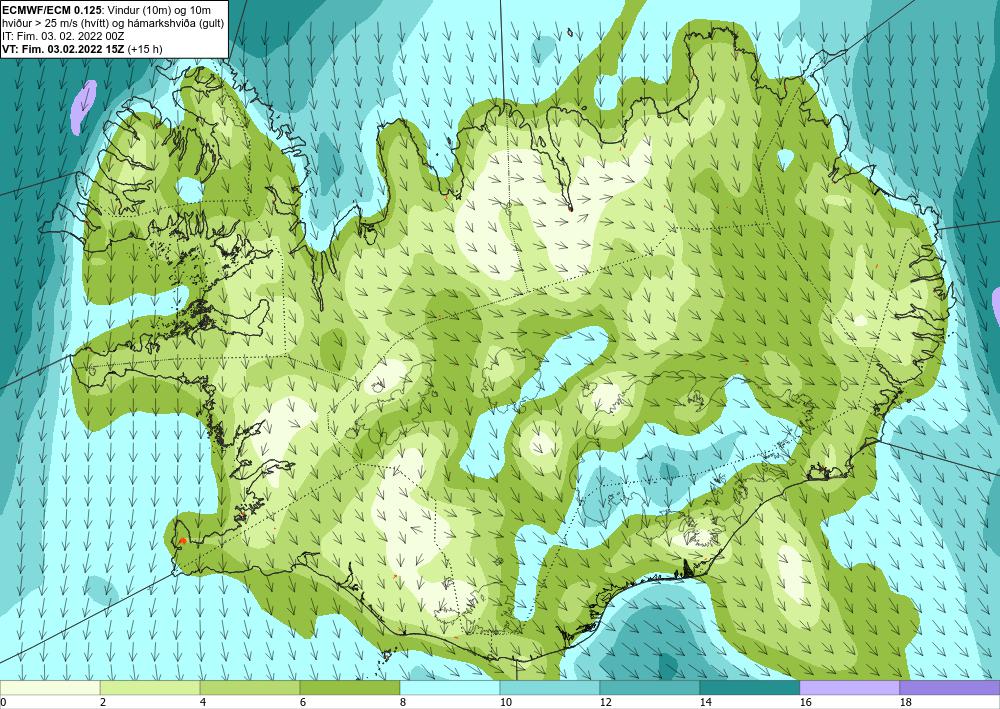Select the light green 2–4 m/s legend swatch
Image resolution: width=1000 pixels, height=709 pixels.
150,688
